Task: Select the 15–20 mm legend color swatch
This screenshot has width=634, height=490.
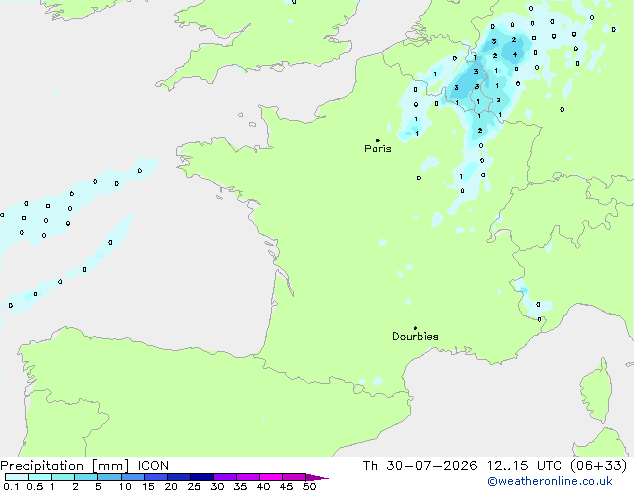Action: coord(155,477)
